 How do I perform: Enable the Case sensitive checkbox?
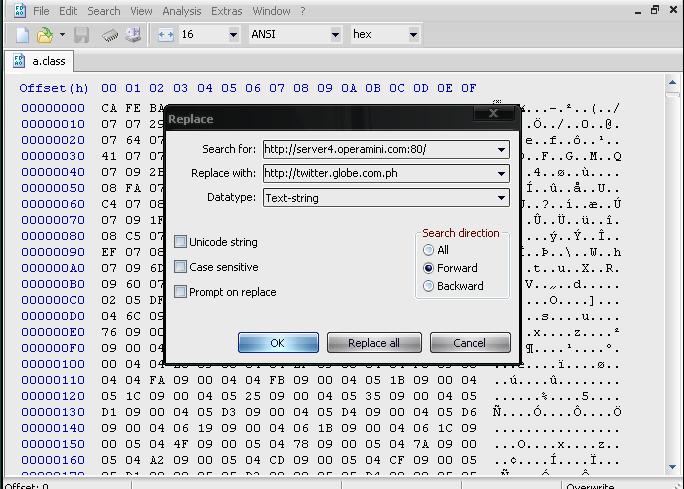click(180, 267)
